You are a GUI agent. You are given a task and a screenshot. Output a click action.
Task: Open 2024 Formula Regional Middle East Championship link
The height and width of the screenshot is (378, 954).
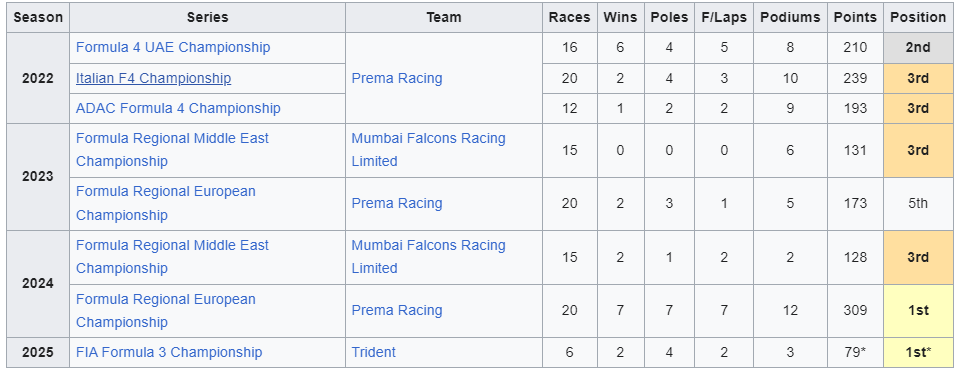(x=172, y=257)
